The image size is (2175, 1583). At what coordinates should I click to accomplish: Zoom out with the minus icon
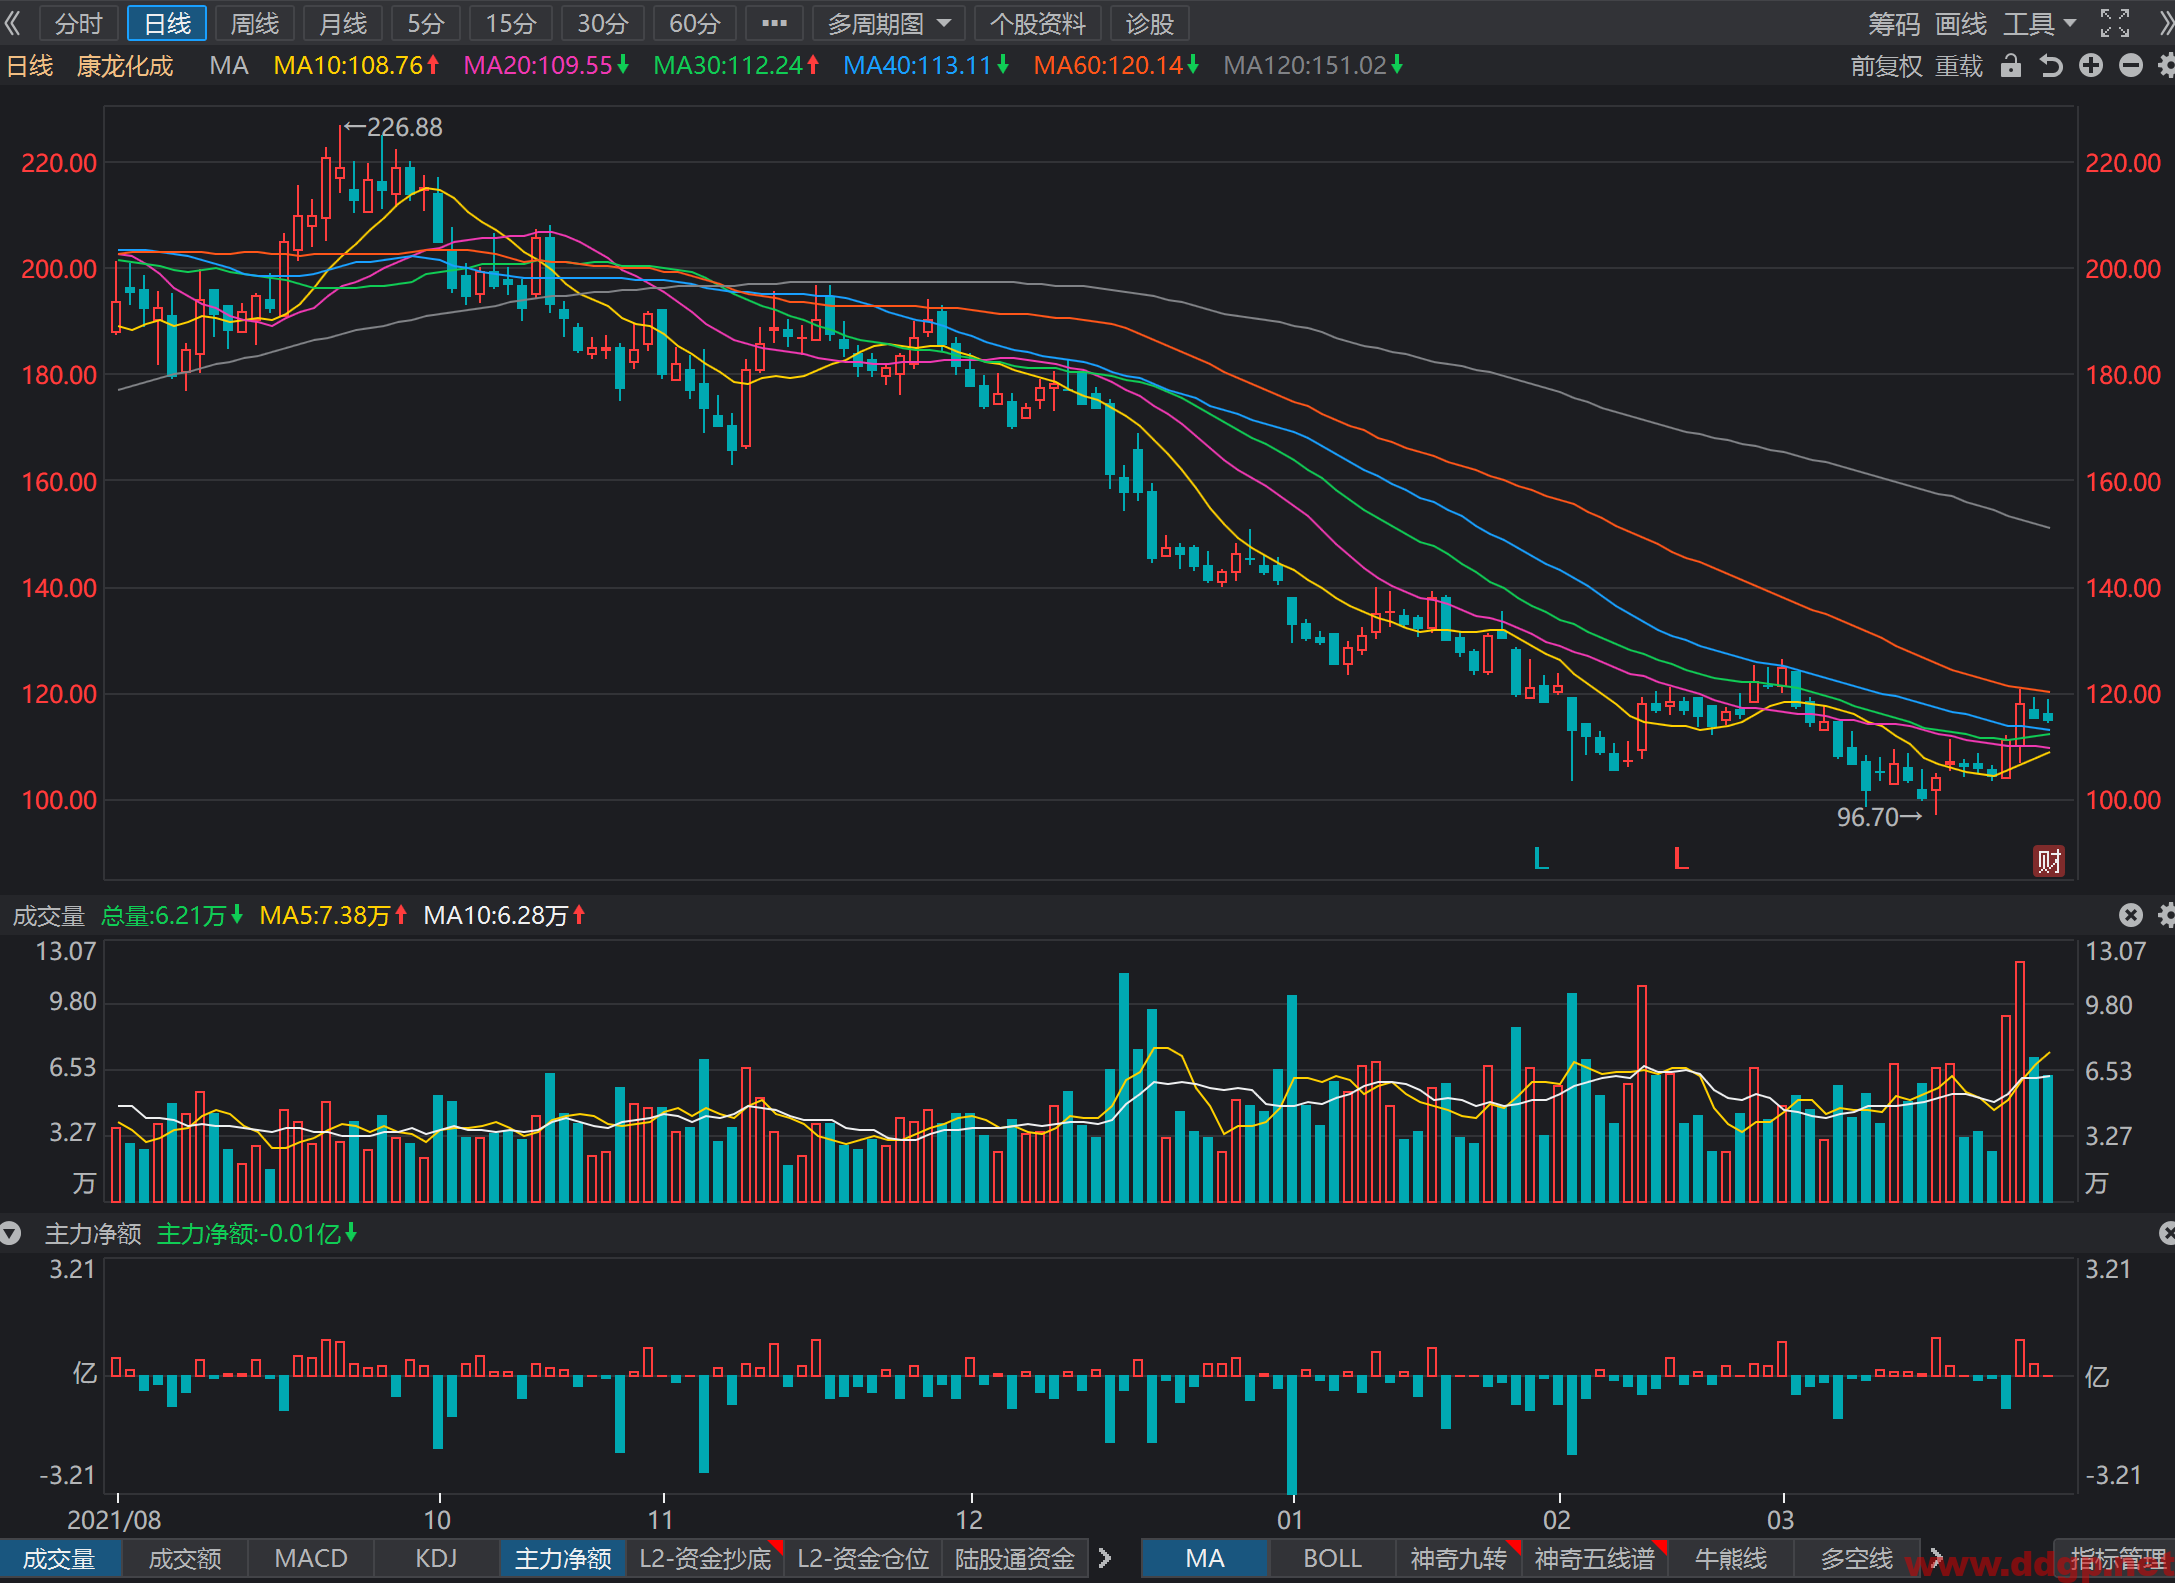tap(2131, 66)
